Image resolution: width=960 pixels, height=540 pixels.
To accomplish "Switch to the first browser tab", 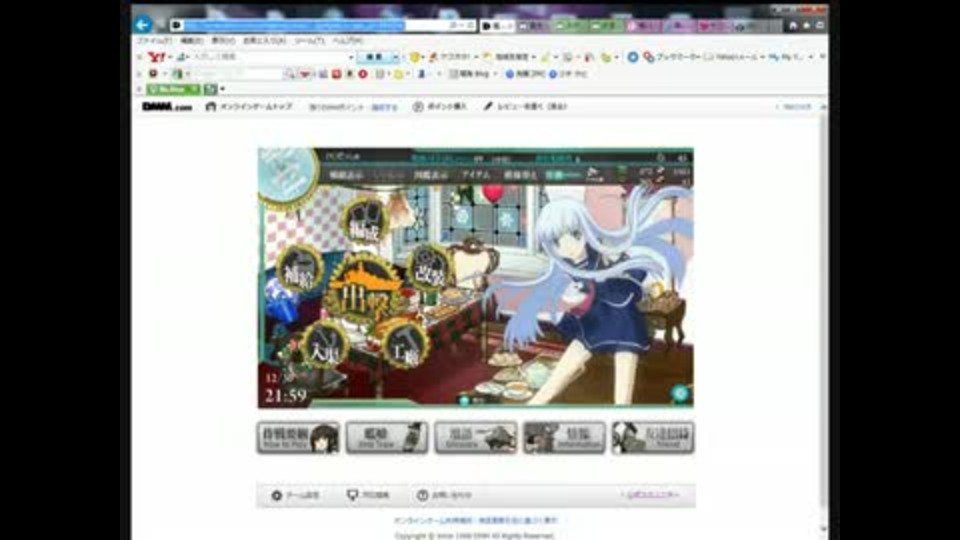I will tap(497, 26).
